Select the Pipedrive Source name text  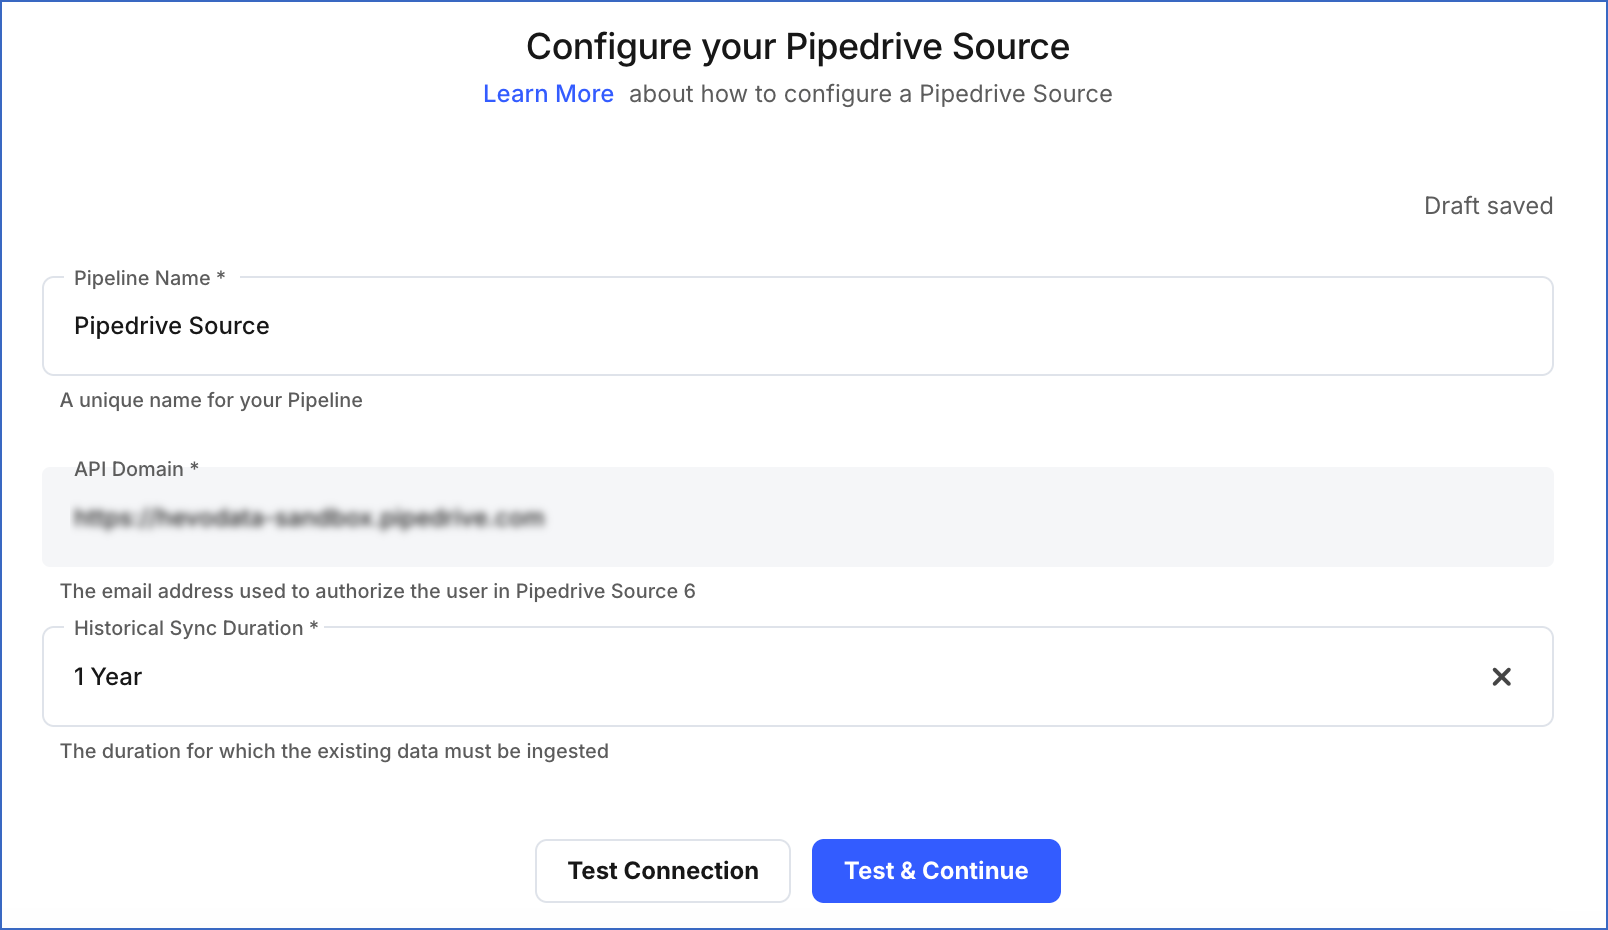[171, 326]
